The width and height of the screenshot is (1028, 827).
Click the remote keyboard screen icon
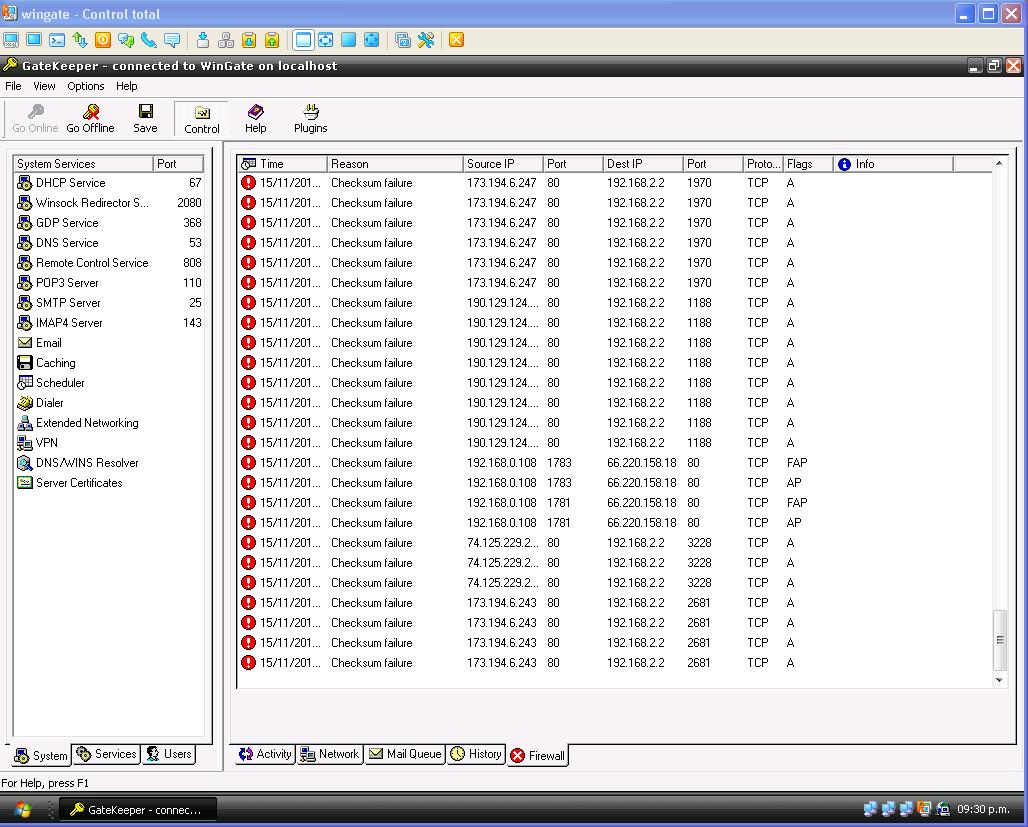tap(11, 40)
